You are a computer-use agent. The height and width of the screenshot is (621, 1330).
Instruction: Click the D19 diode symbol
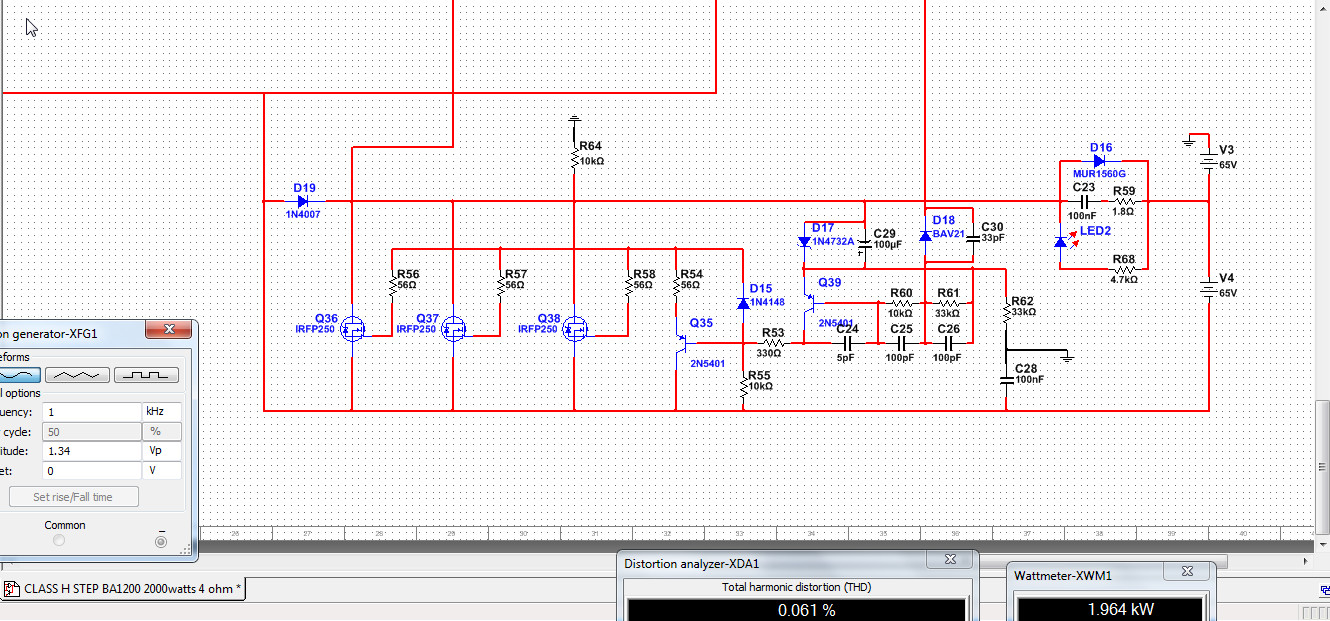(x=303, y=201)
